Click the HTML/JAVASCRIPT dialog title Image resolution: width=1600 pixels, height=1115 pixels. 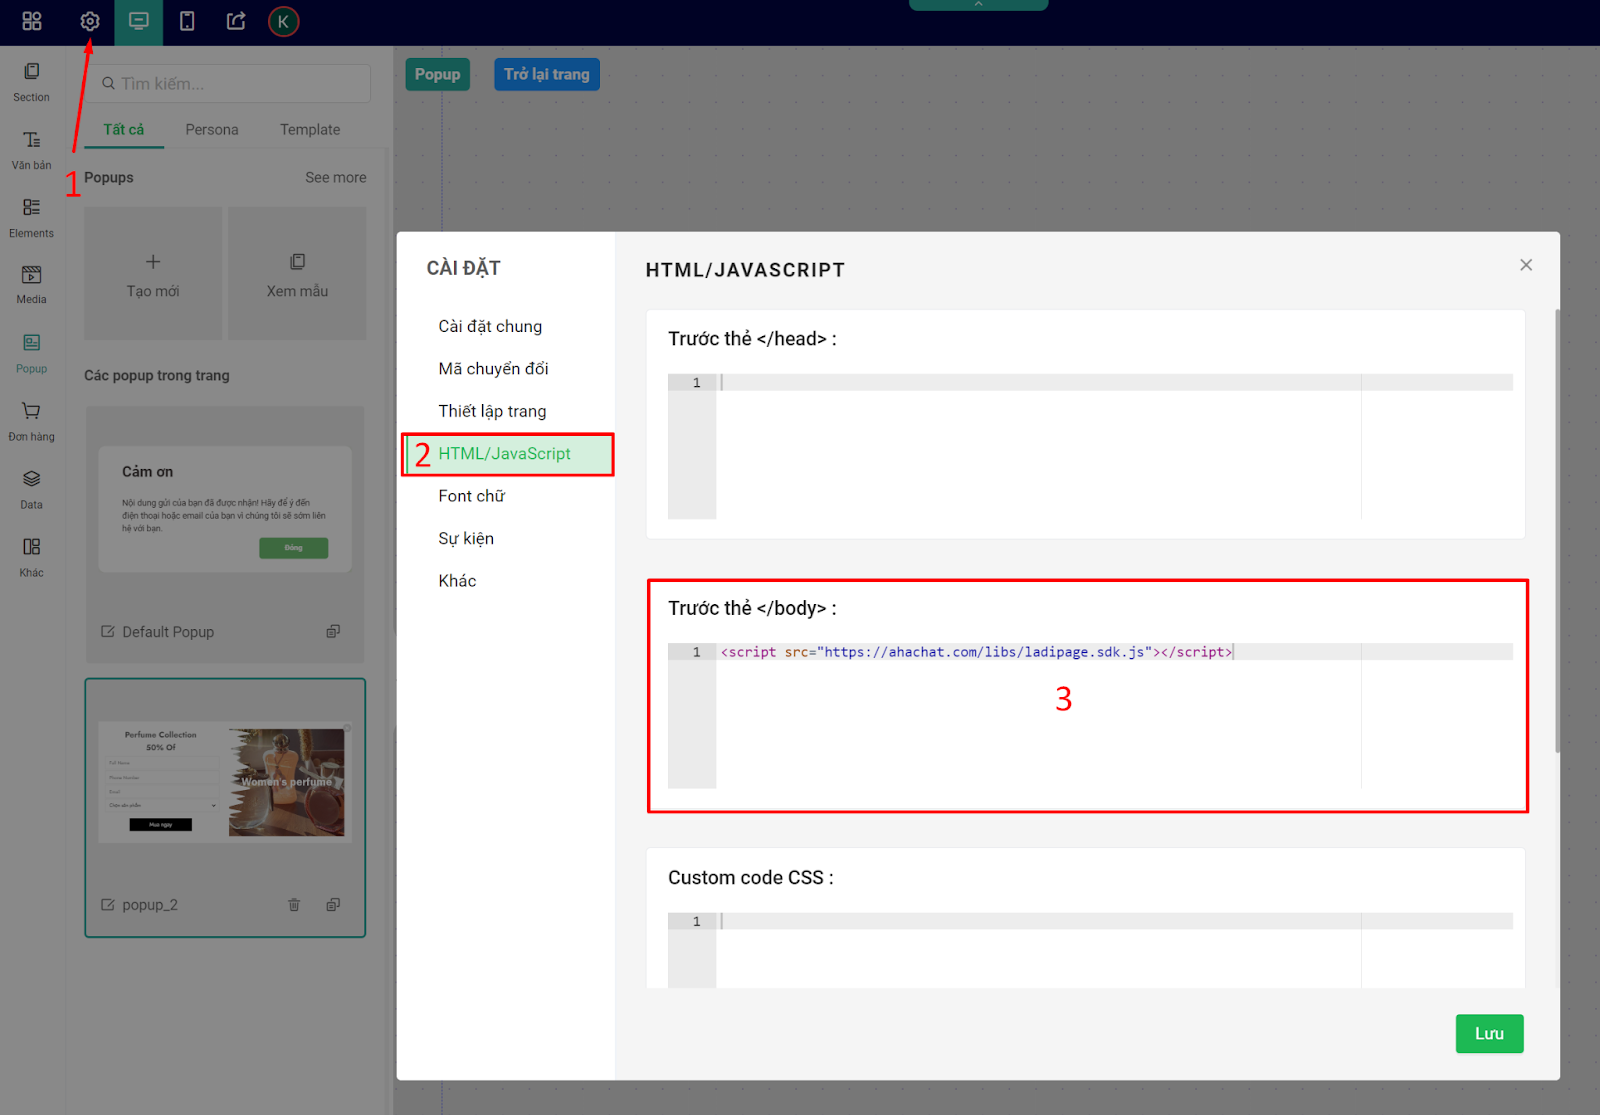(745, 270)
